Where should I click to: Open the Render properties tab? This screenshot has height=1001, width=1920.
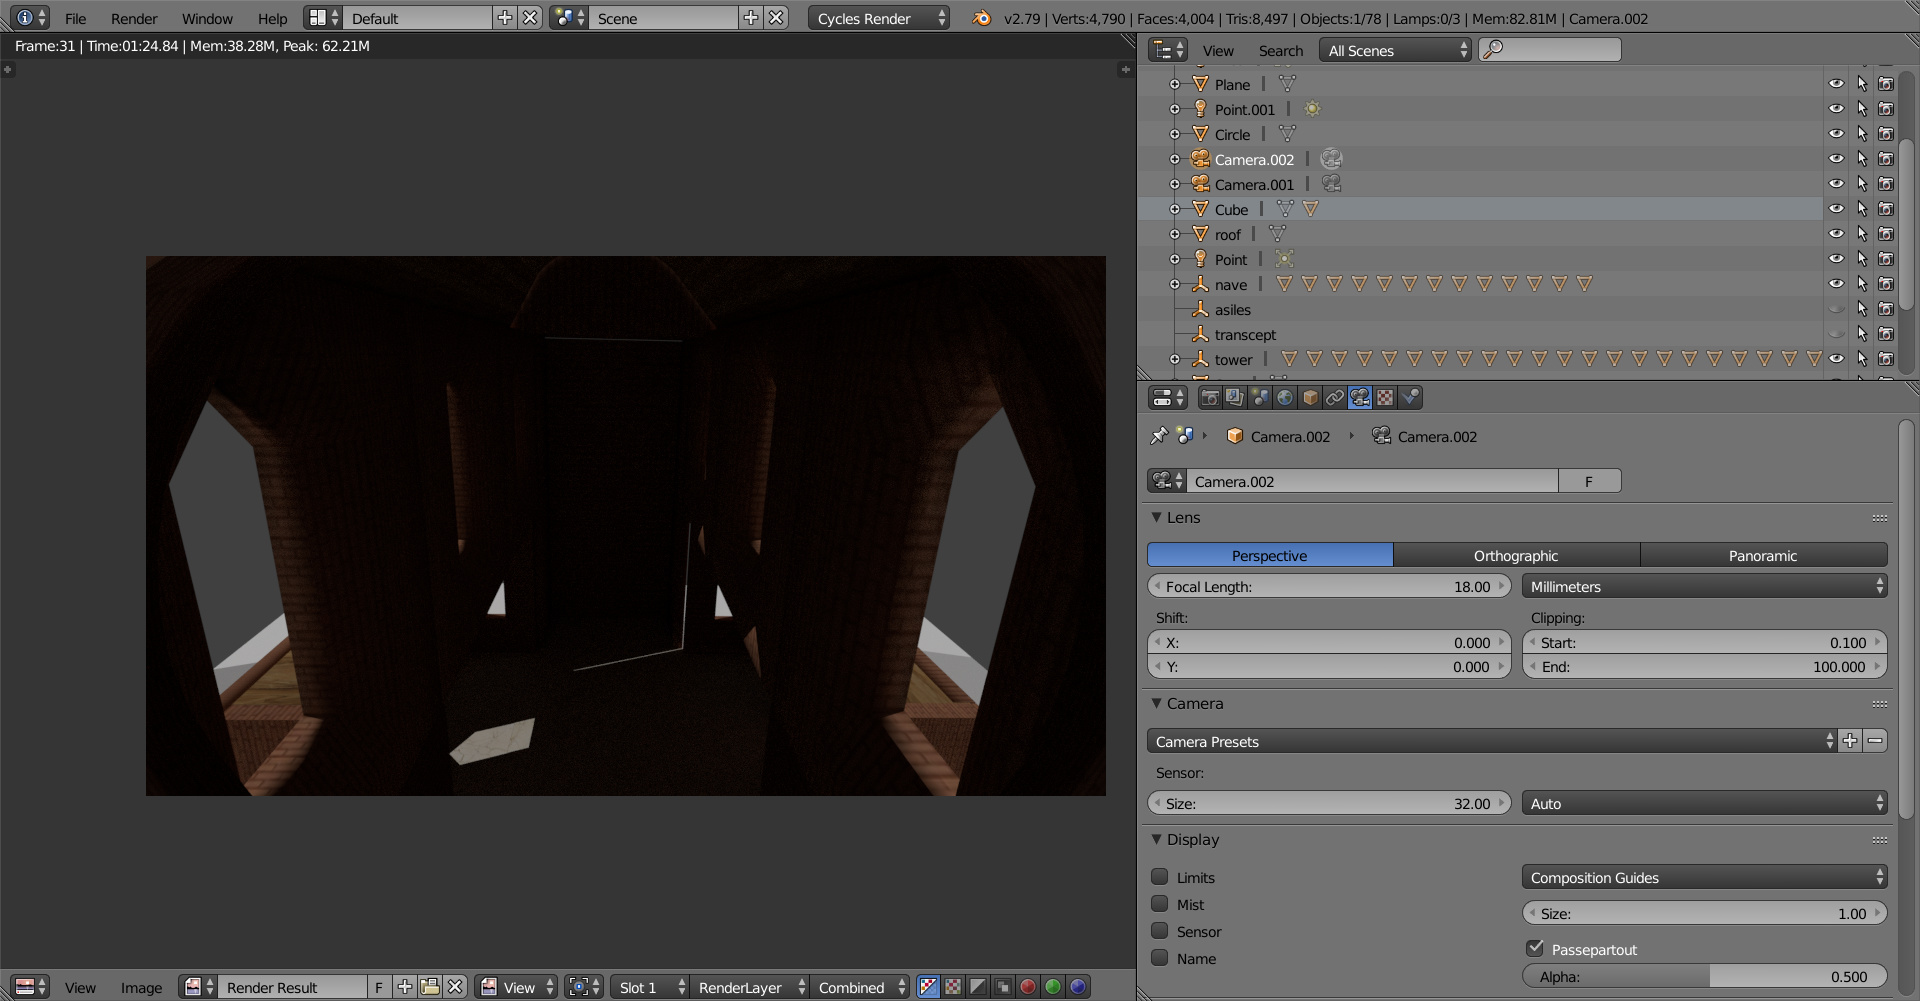pyautogui.click(x=1210, y=398)
